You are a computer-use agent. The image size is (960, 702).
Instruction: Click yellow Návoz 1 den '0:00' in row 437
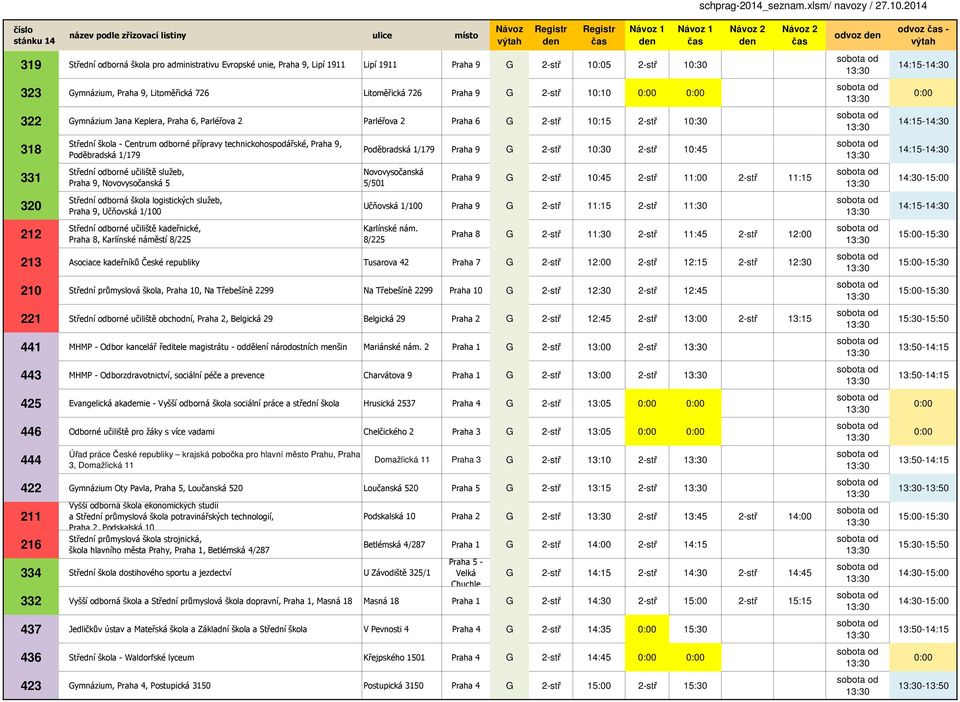tap(647, 629)
